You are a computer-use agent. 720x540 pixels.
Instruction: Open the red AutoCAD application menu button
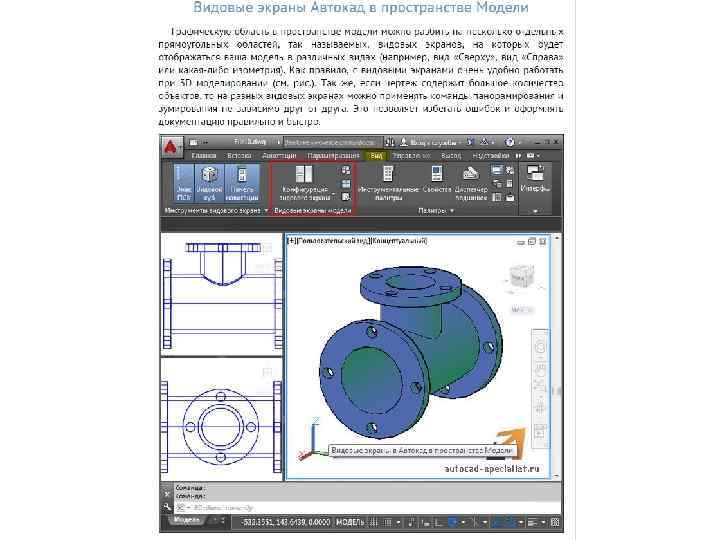171,147
